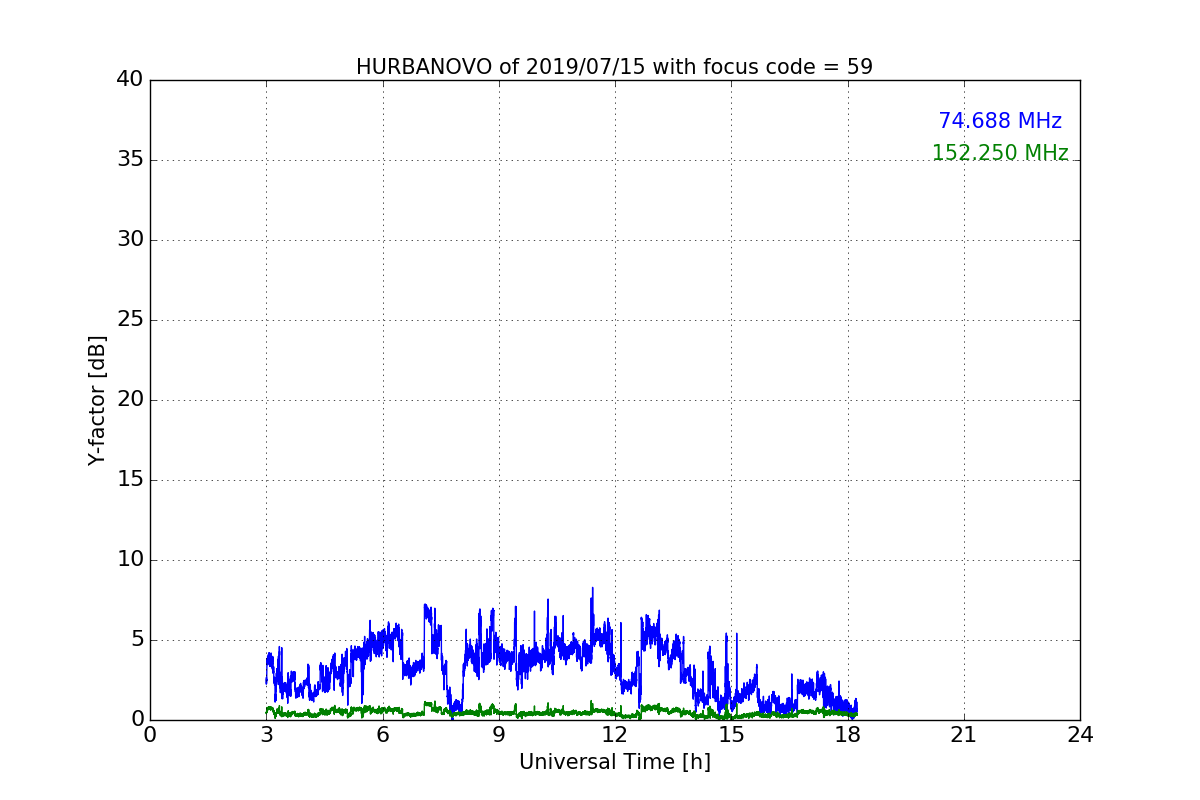Click y-axis tick label 35
1200x800 pixels.
pyautogui.click(x=130, y=160)
